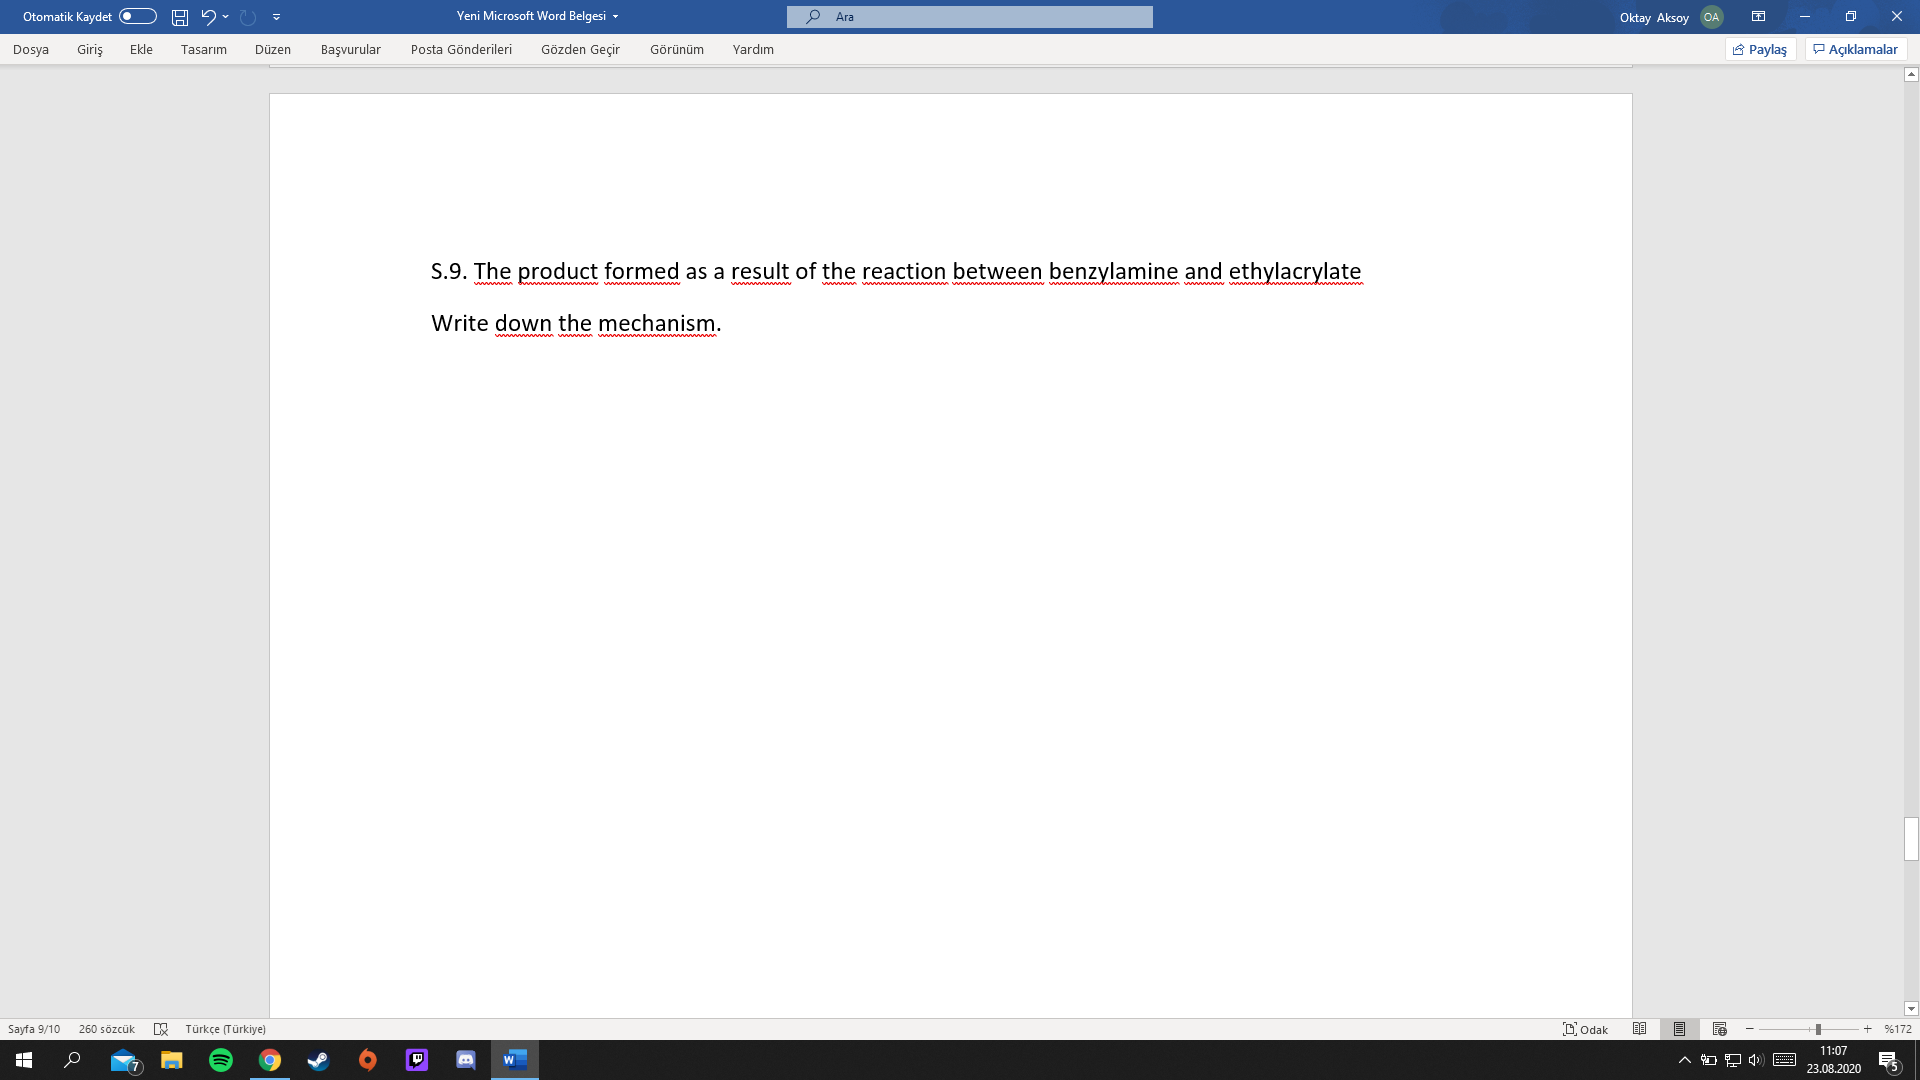Click the vertical scrollbar down arrow
This screenshot has height=1080, width=1920.
pyautogui.click(x=1911, y=1009)
